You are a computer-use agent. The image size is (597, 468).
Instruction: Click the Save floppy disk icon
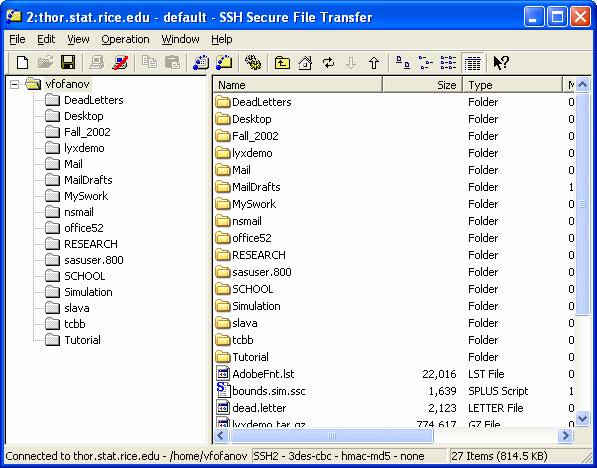click(x=68, y=62)
